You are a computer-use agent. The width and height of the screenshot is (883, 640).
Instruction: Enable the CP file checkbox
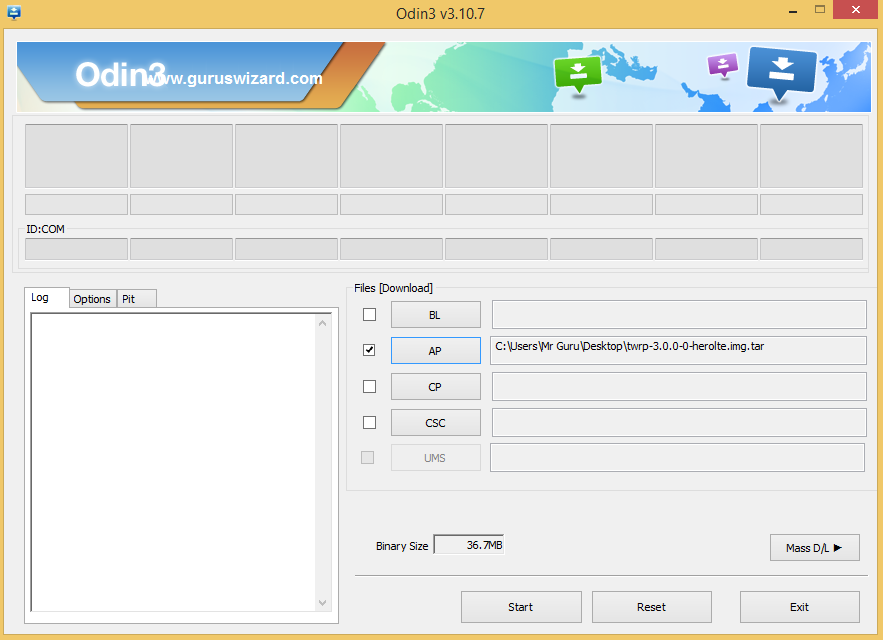pos(369,386)
